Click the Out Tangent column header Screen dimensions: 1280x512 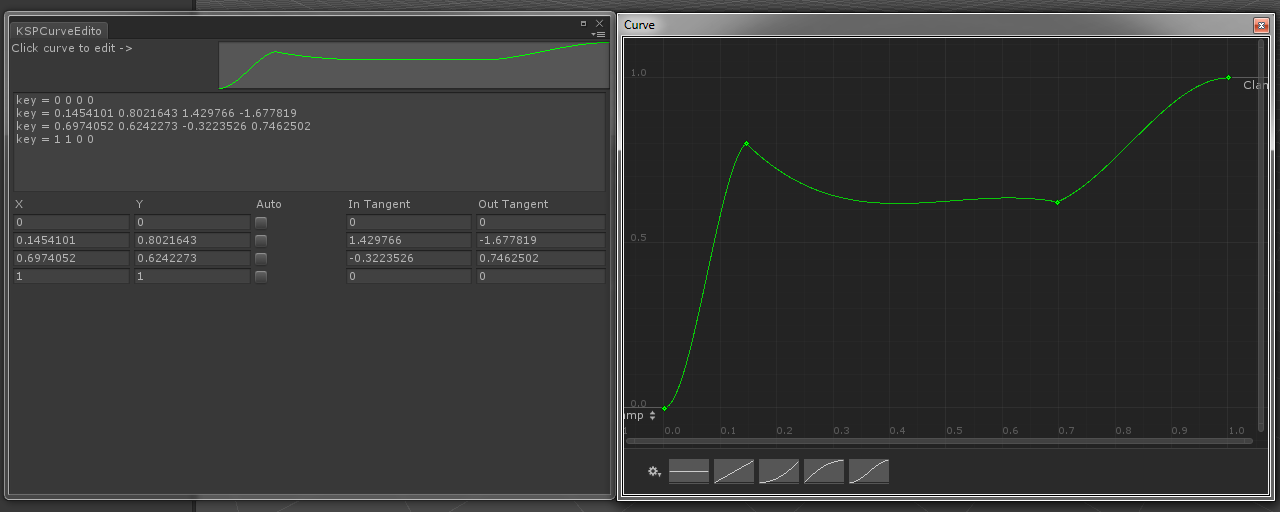[513, 204]
